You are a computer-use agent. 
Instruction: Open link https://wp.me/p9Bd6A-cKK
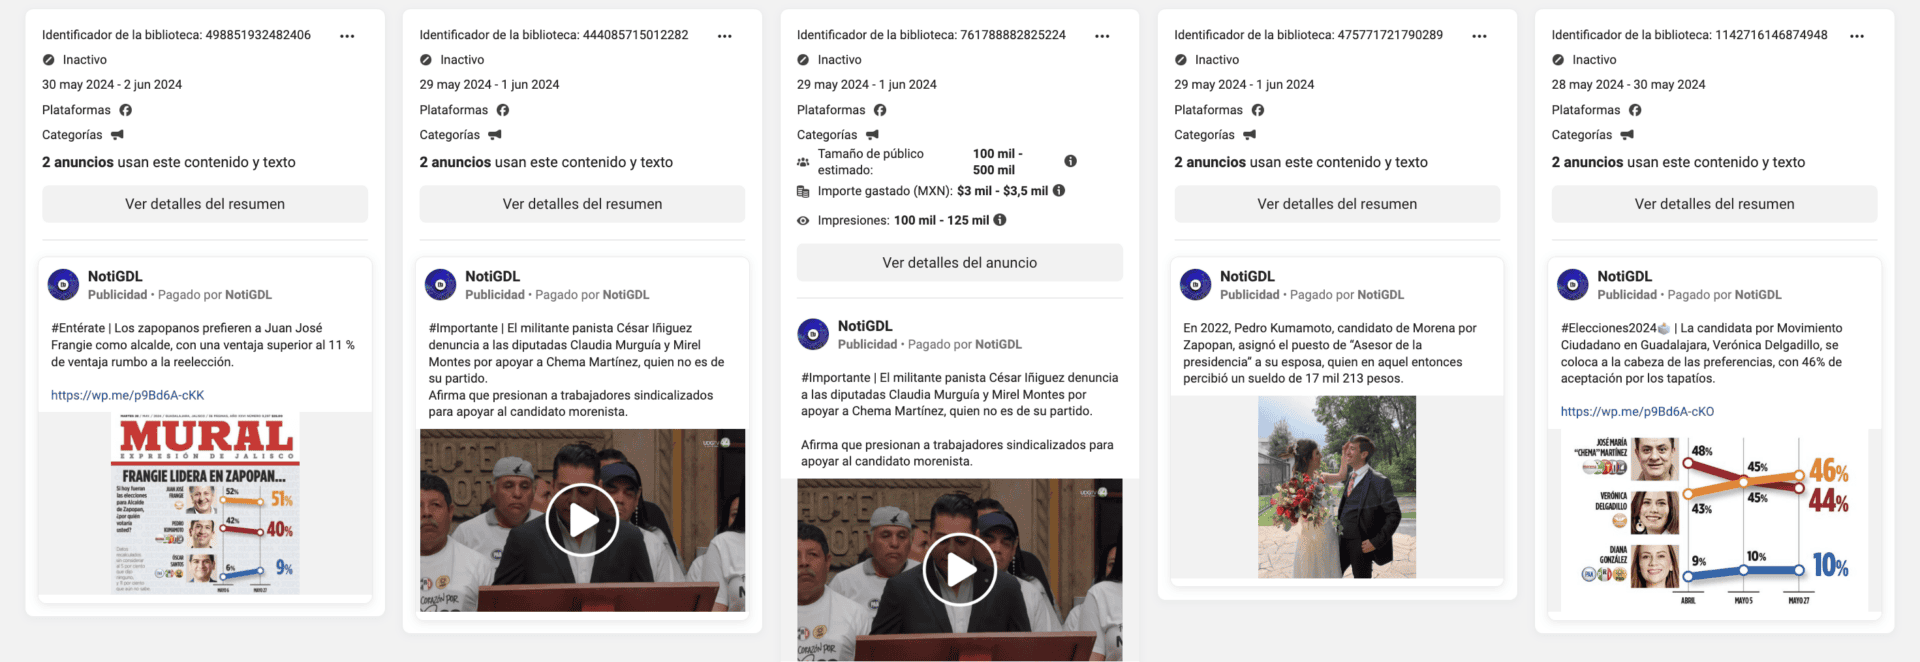click(x=127, y=395)
